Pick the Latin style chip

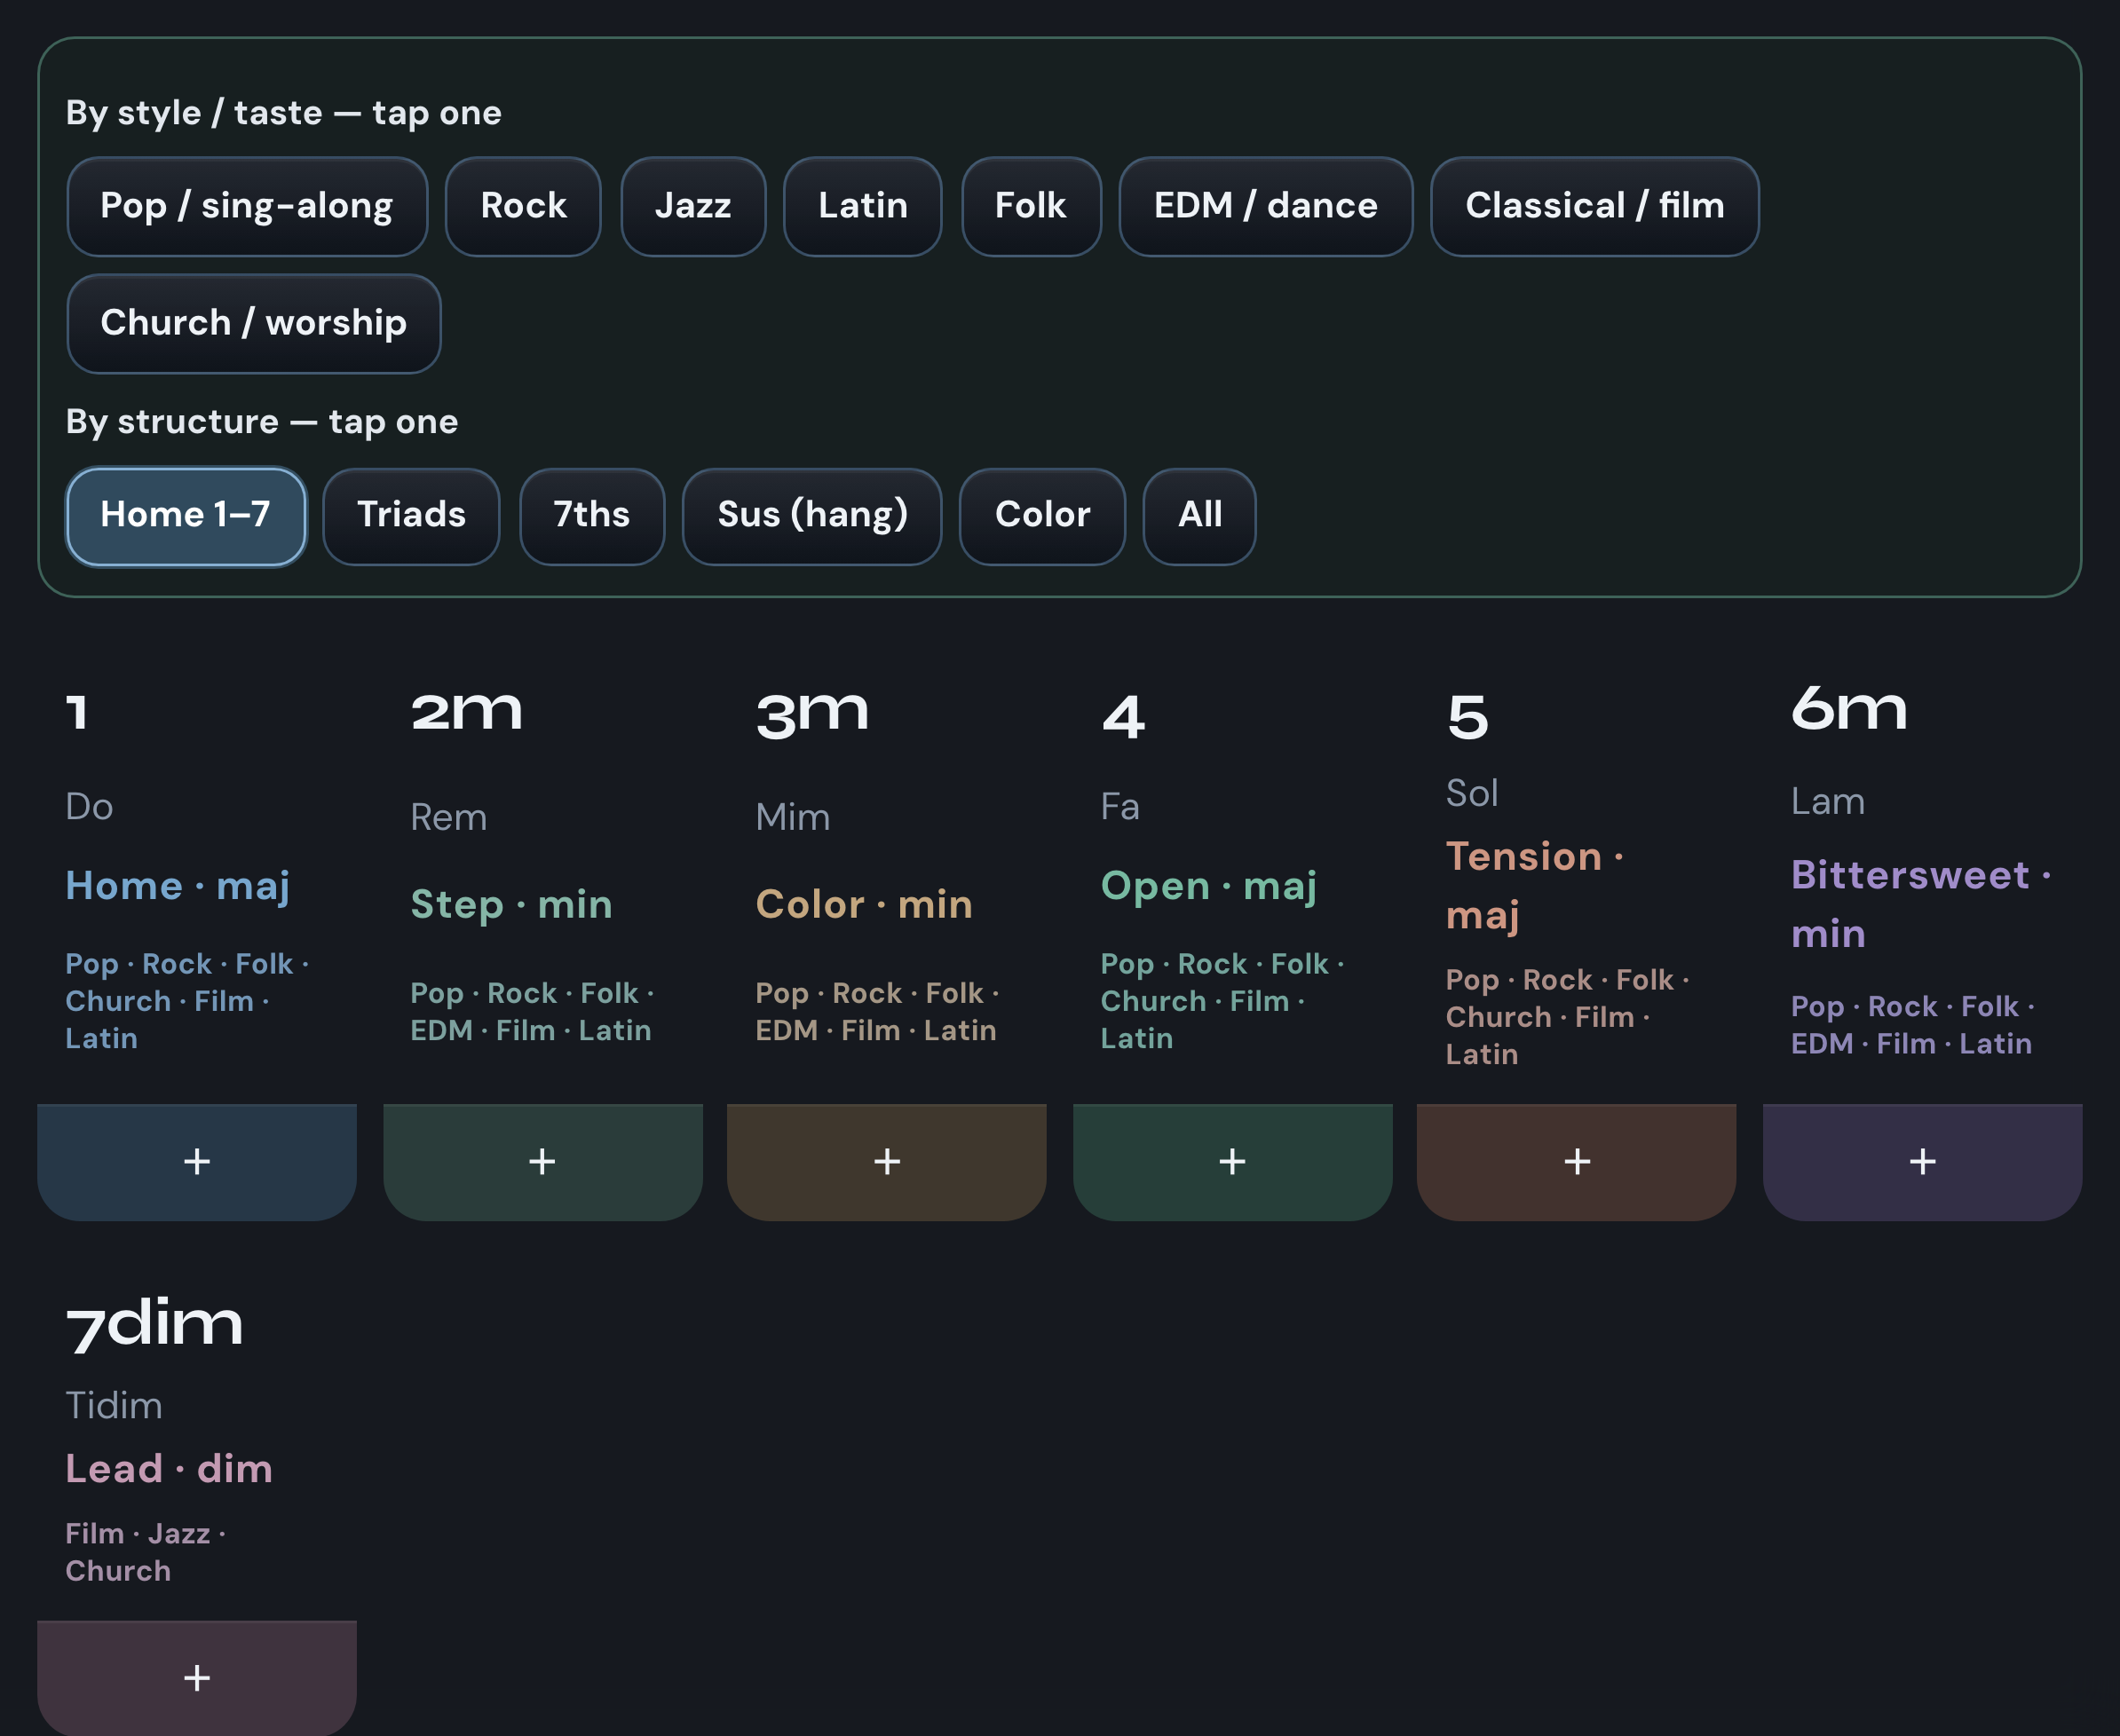click(x=863, y=206)
